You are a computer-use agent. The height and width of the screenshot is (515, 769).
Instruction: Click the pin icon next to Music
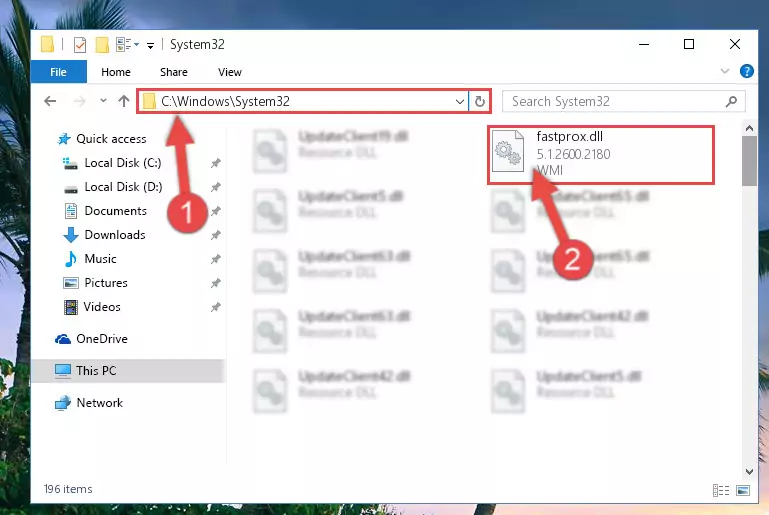point(215,259)
